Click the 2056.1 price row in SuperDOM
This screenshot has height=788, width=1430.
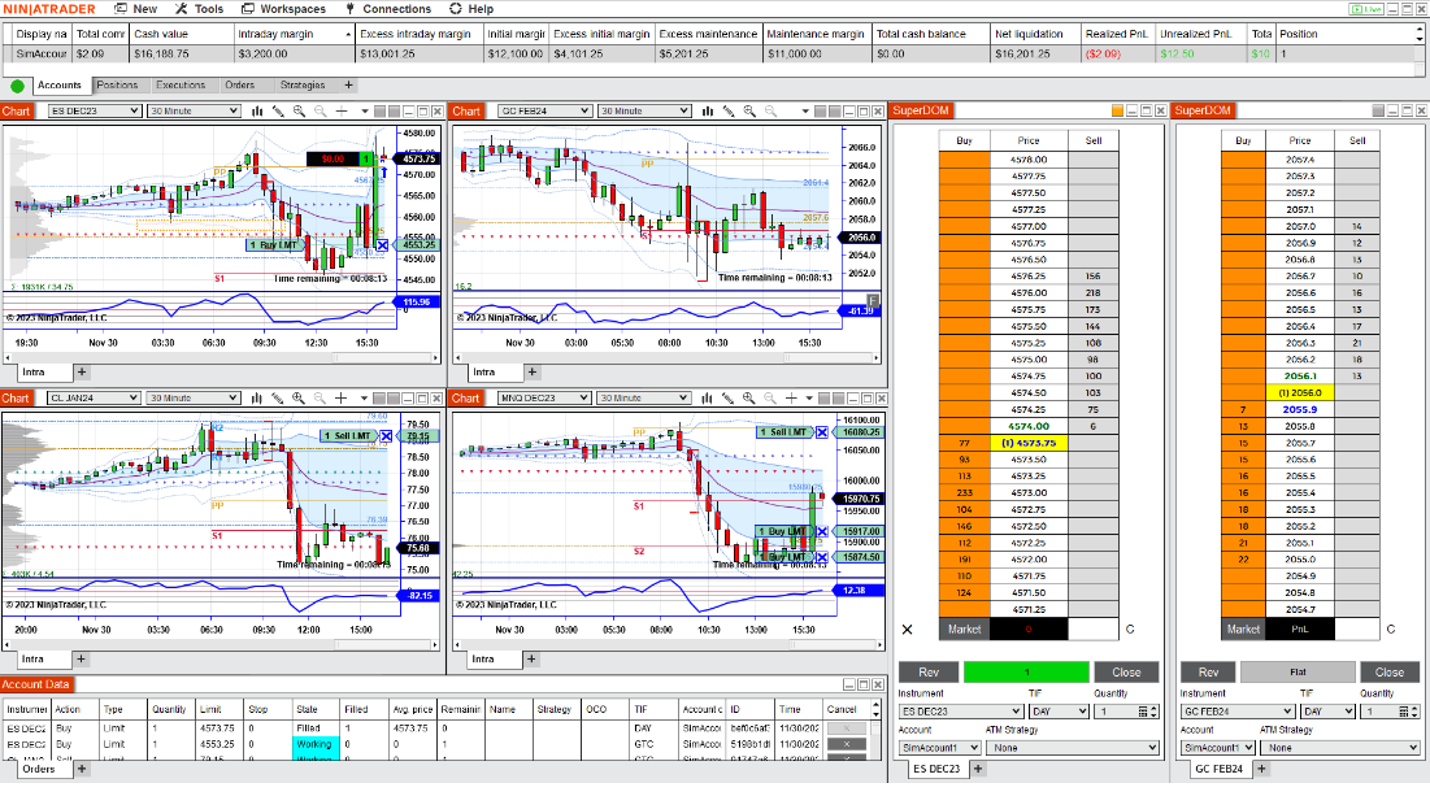[1300, 376]
